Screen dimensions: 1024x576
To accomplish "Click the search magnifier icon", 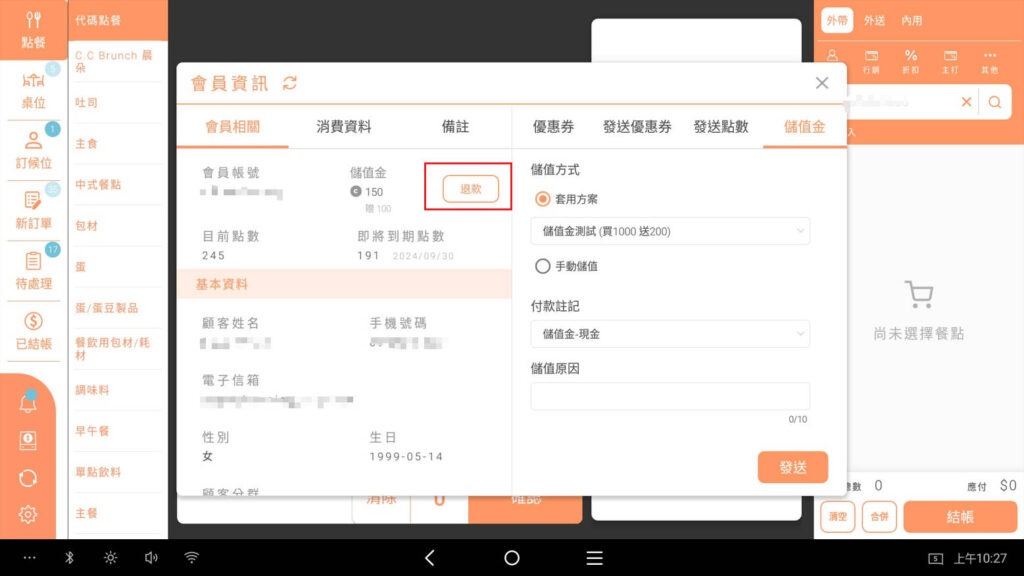I will coord(995,102).
